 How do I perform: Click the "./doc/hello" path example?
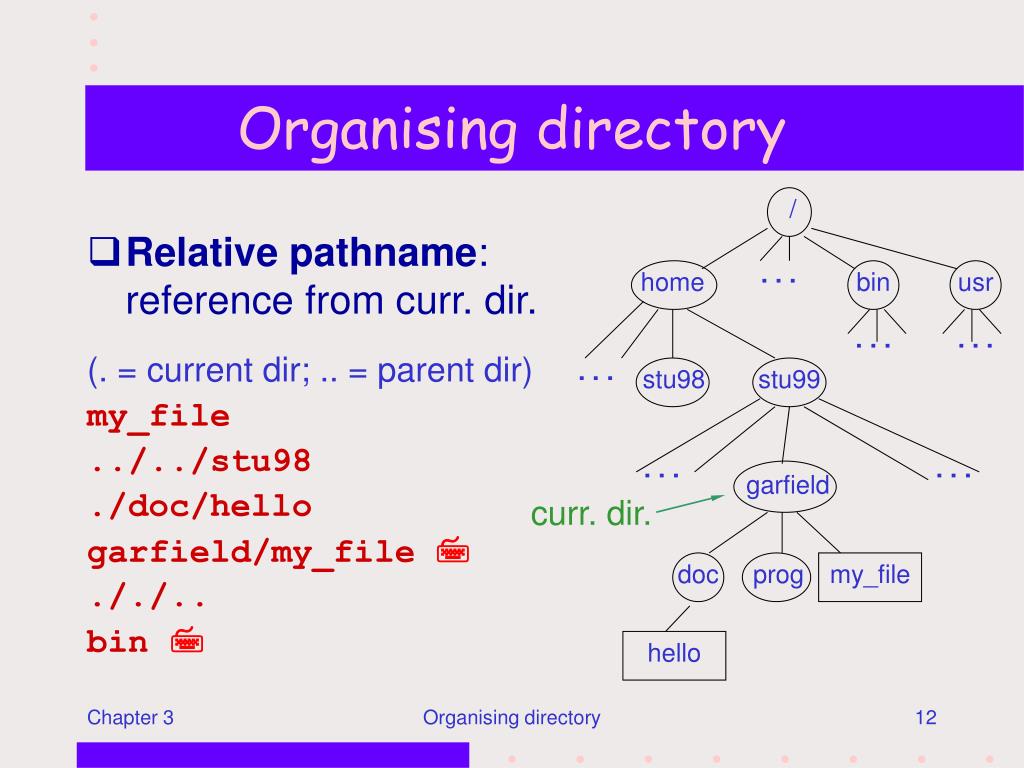(x=199, y=507)
